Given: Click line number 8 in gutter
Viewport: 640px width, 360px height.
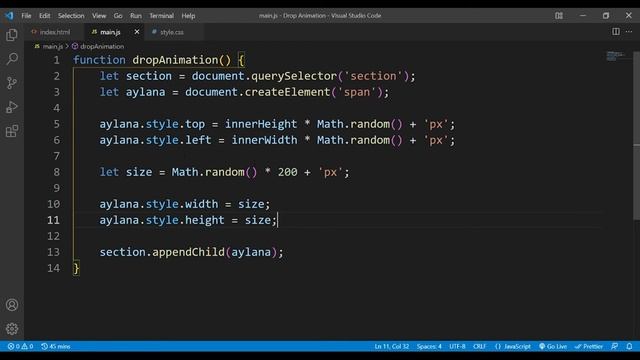Looking at the screenshot, I should tap(56, 172).
